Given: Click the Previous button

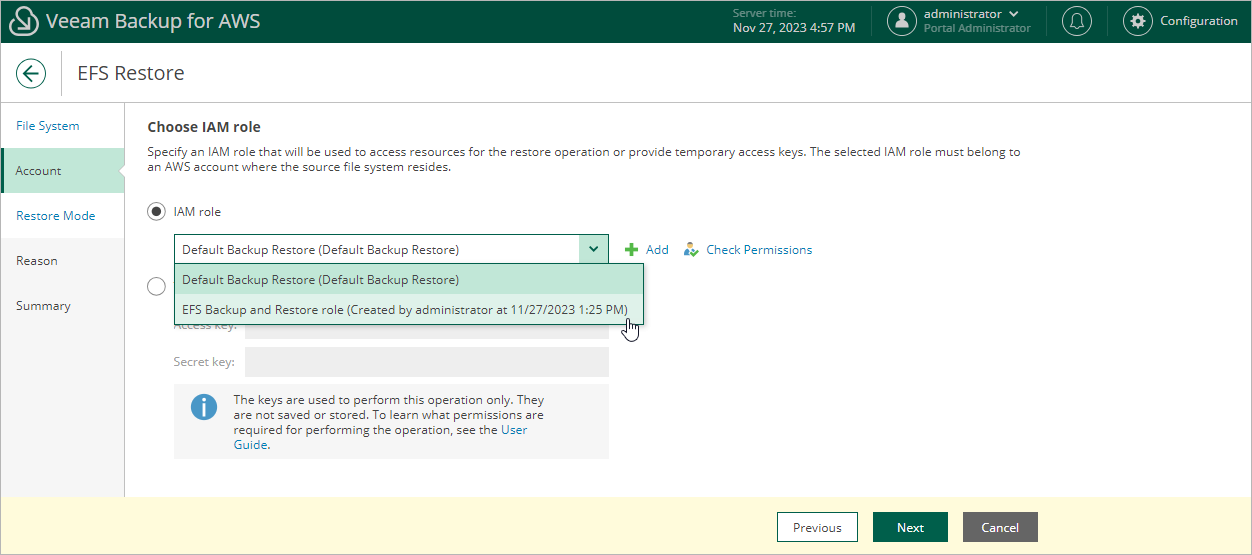Looking at the screenshot, I should coord(817,527).
